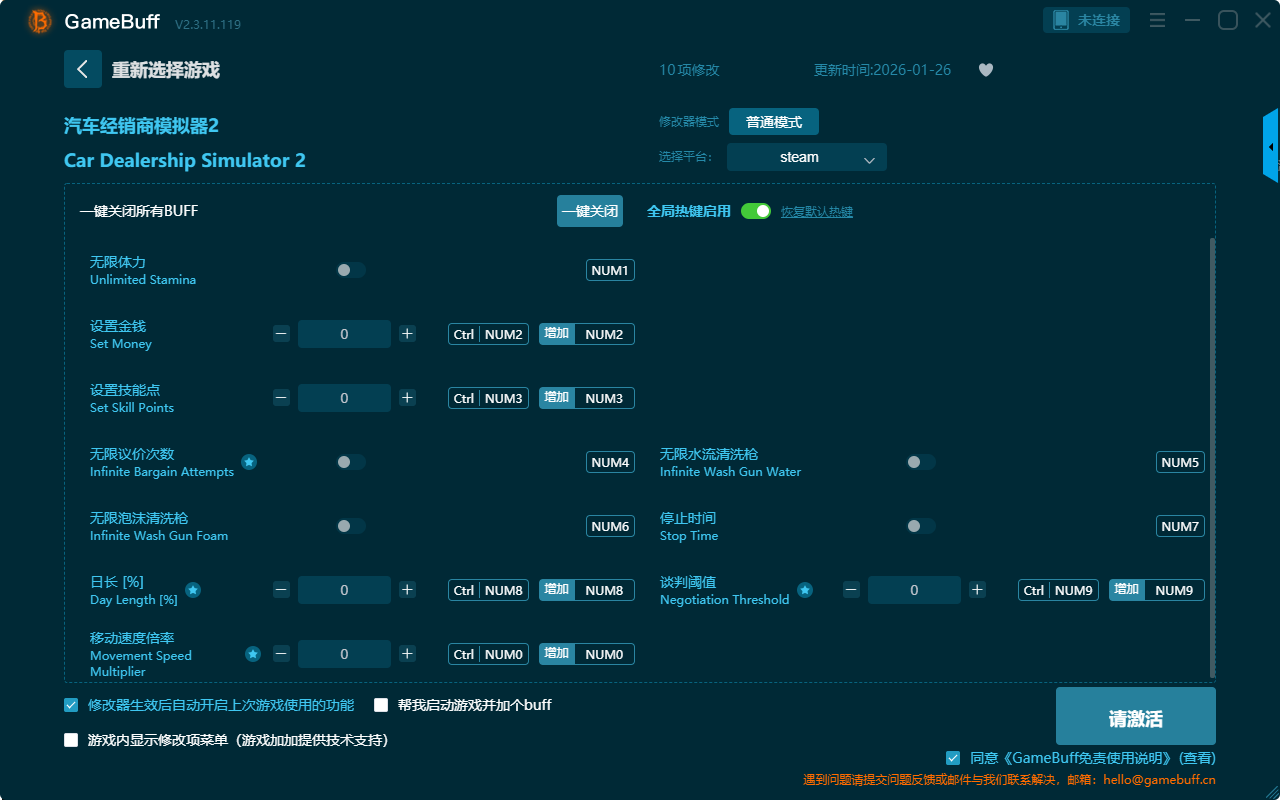Toggle the global hotkey enable switch
The width and height of the screenshot is (1280, 800).
[756, 211]
